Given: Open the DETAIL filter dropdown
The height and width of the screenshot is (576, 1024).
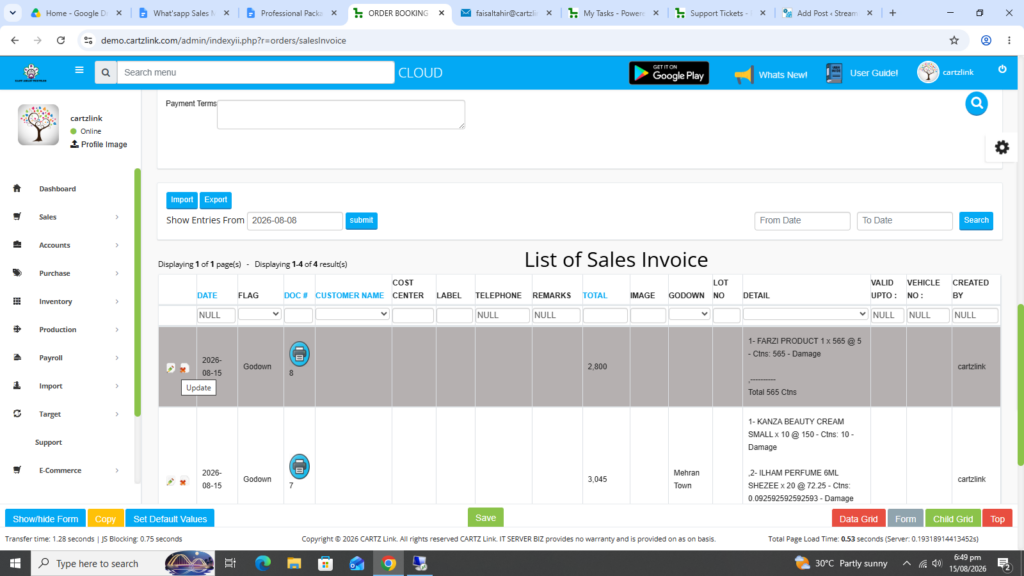Looking at the screenshot, I should click(805, 314).
